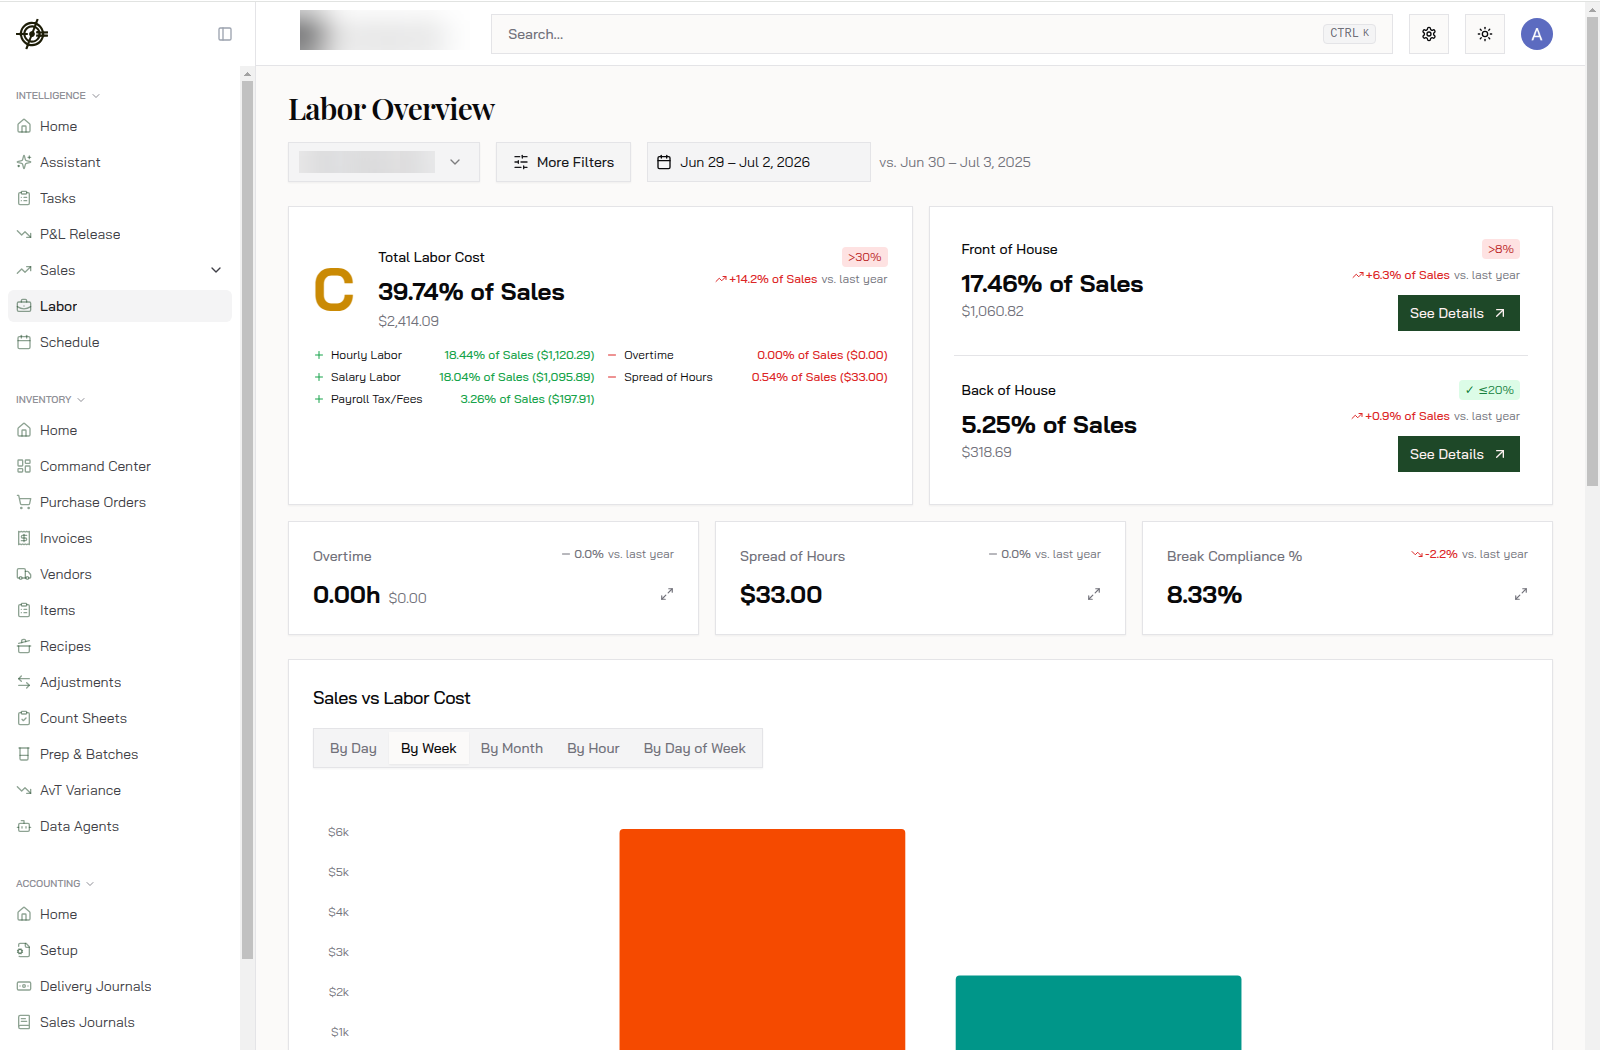Viewport: 1600px width, 1050px height.
Task: Click the >30% Total Labor badge
Action: click(x=865, y=257)
